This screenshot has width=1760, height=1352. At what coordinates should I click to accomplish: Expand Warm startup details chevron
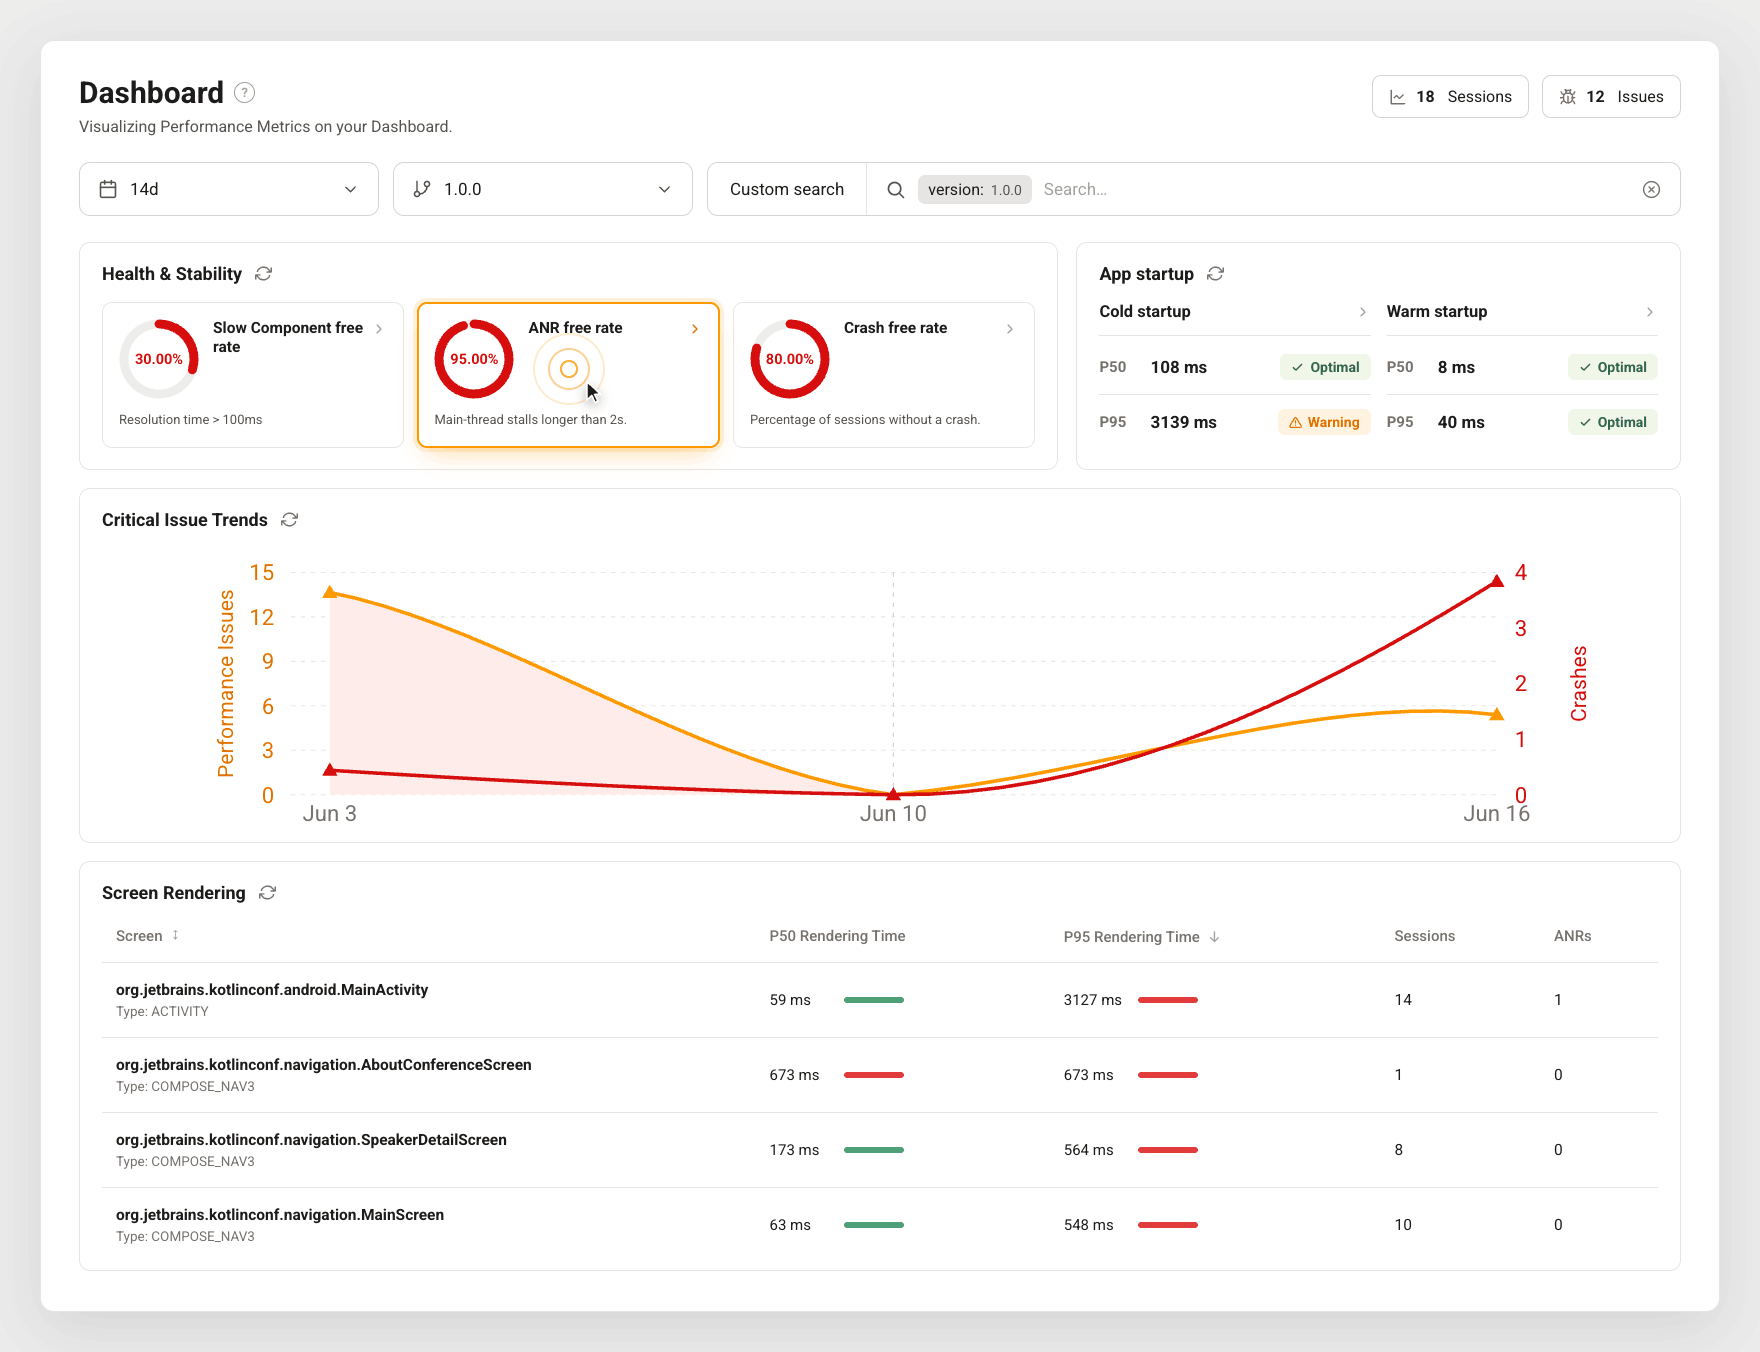(x=1650, y=312)
